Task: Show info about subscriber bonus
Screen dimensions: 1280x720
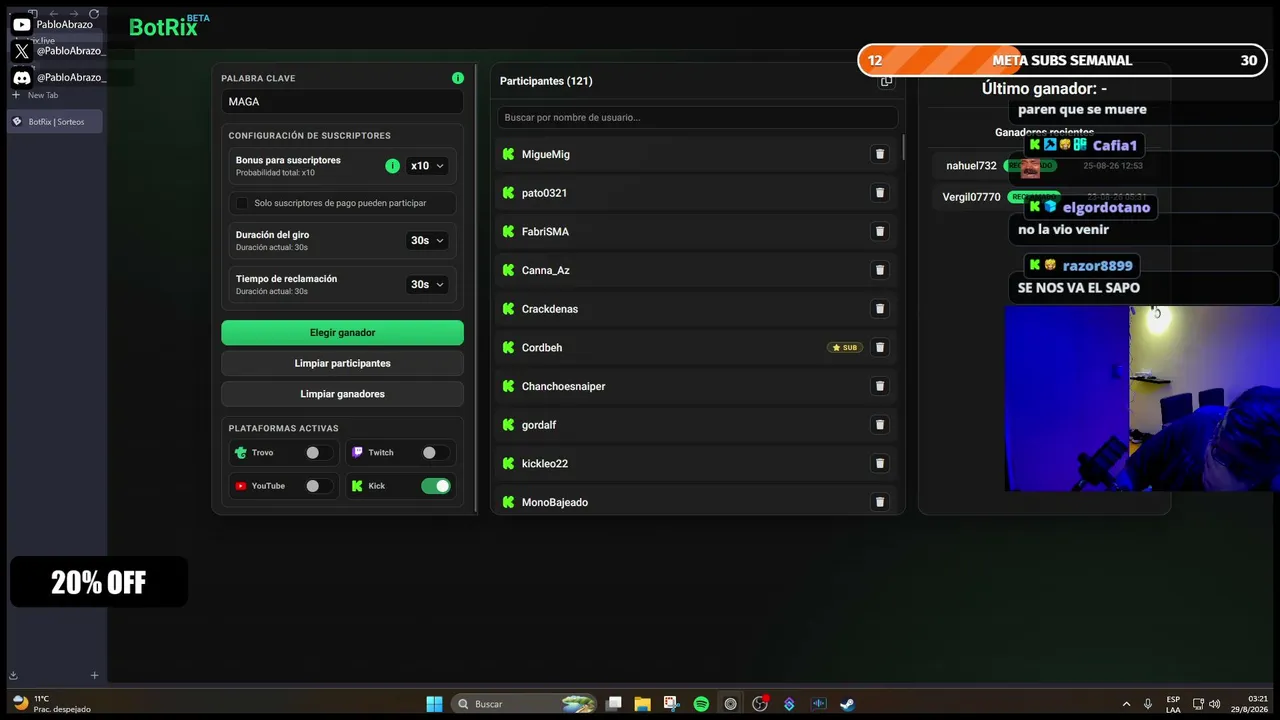Action: click(x=392, y=166)
